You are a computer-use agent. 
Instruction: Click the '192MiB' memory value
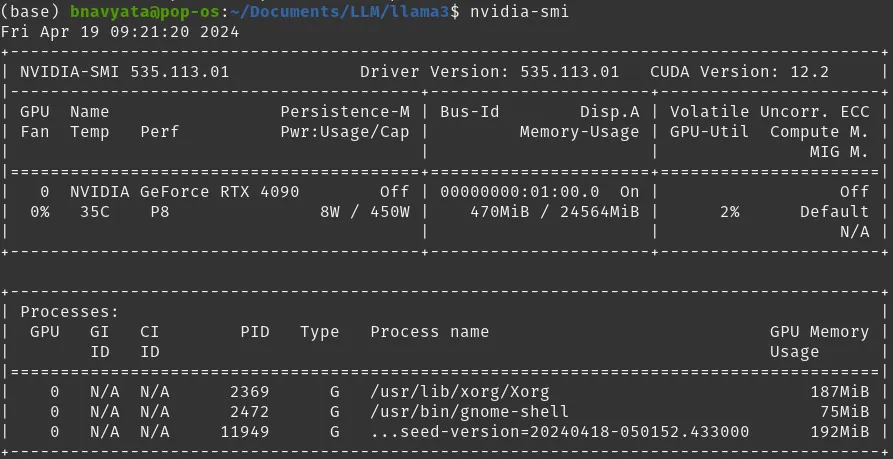tap(839, 432)
